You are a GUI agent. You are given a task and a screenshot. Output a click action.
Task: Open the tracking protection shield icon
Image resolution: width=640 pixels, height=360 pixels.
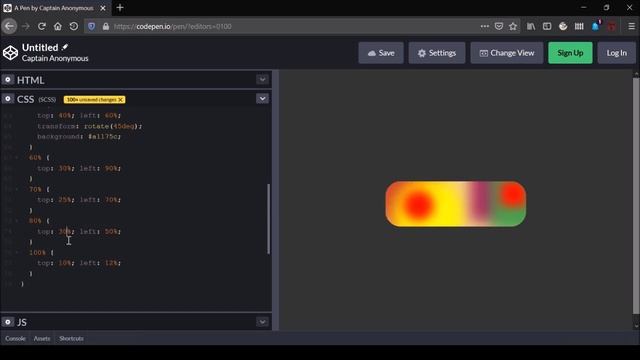point(91,27)
